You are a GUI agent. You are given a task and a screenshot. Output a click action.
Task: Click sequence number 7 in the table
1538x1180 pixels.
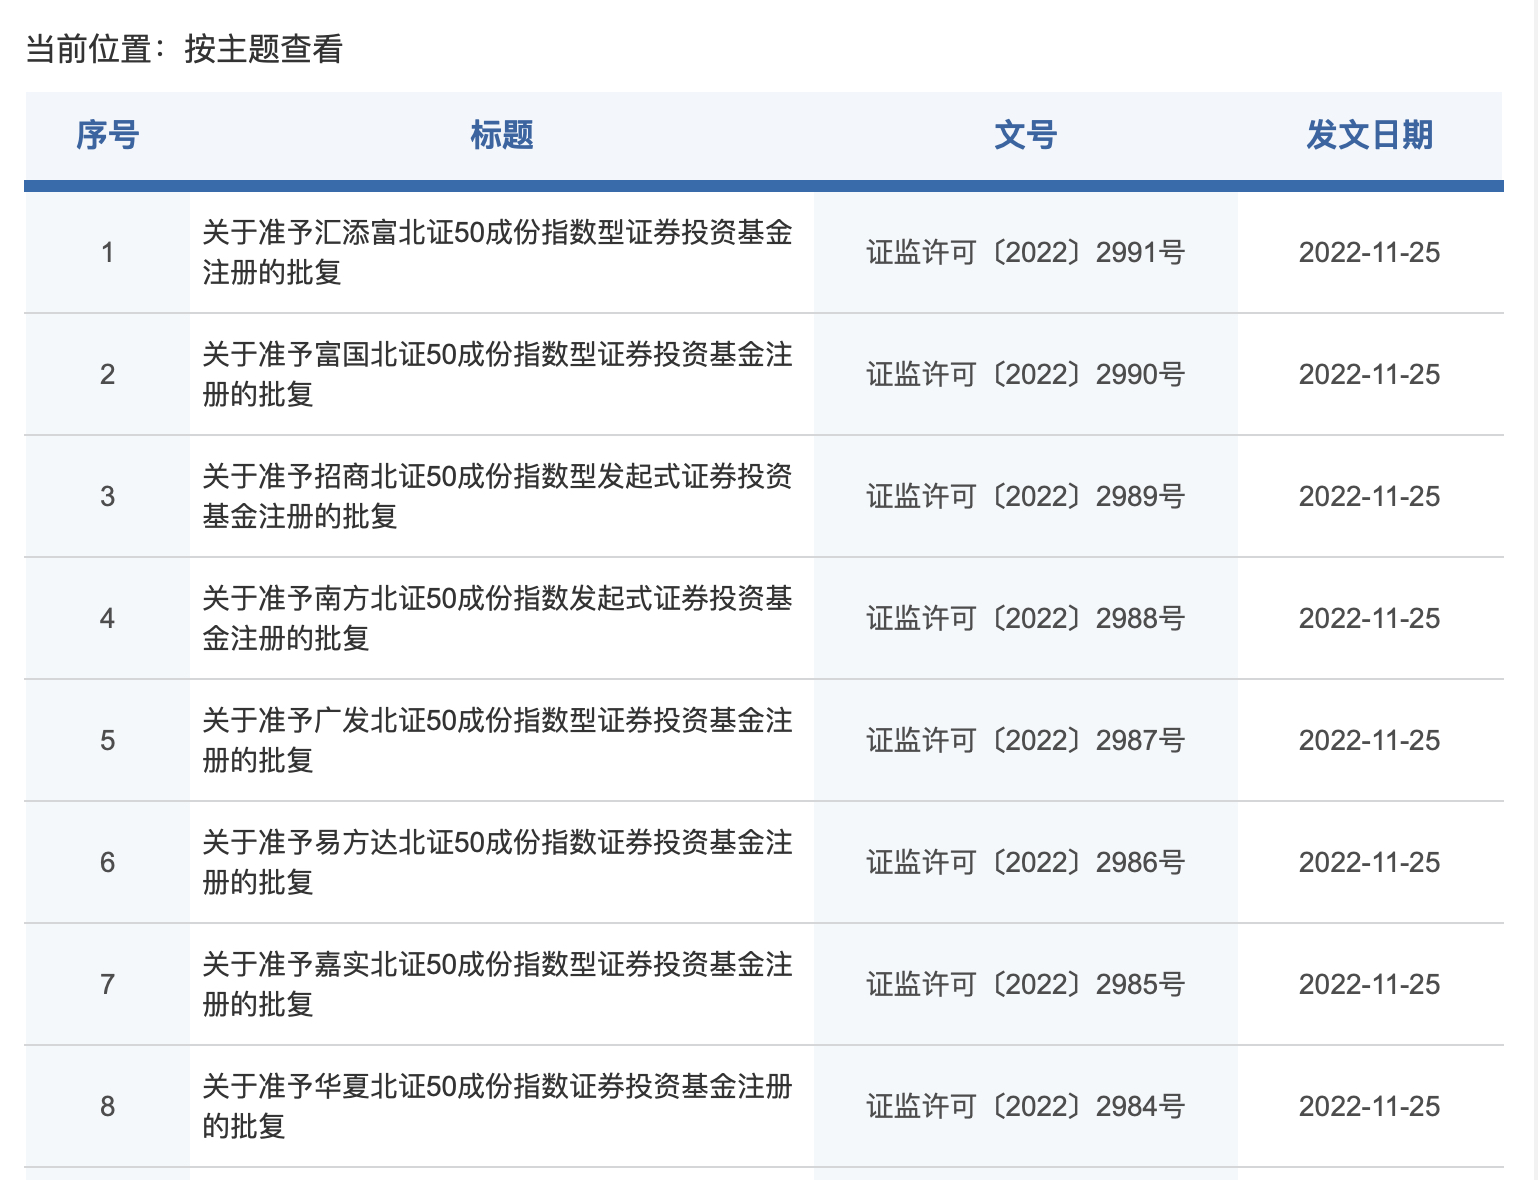pyautogui.click(x=107, y=985)
